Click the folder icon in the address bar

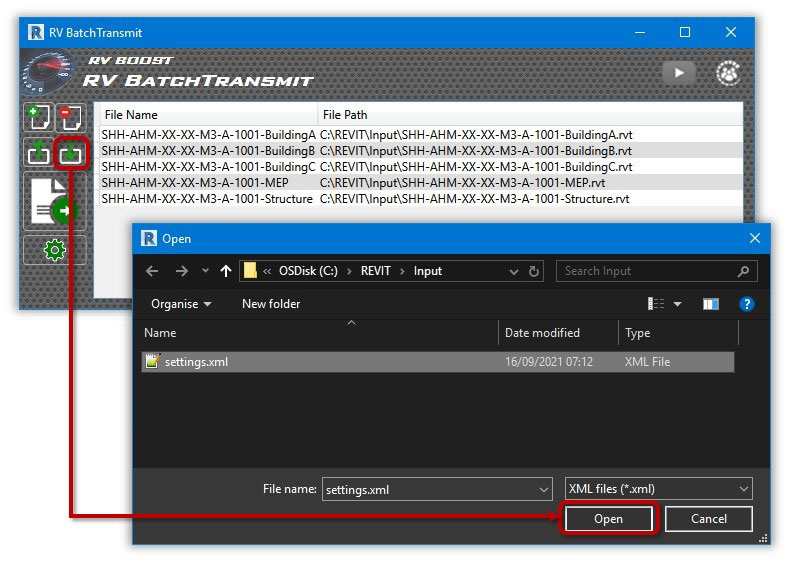click(x=250, y=271)
